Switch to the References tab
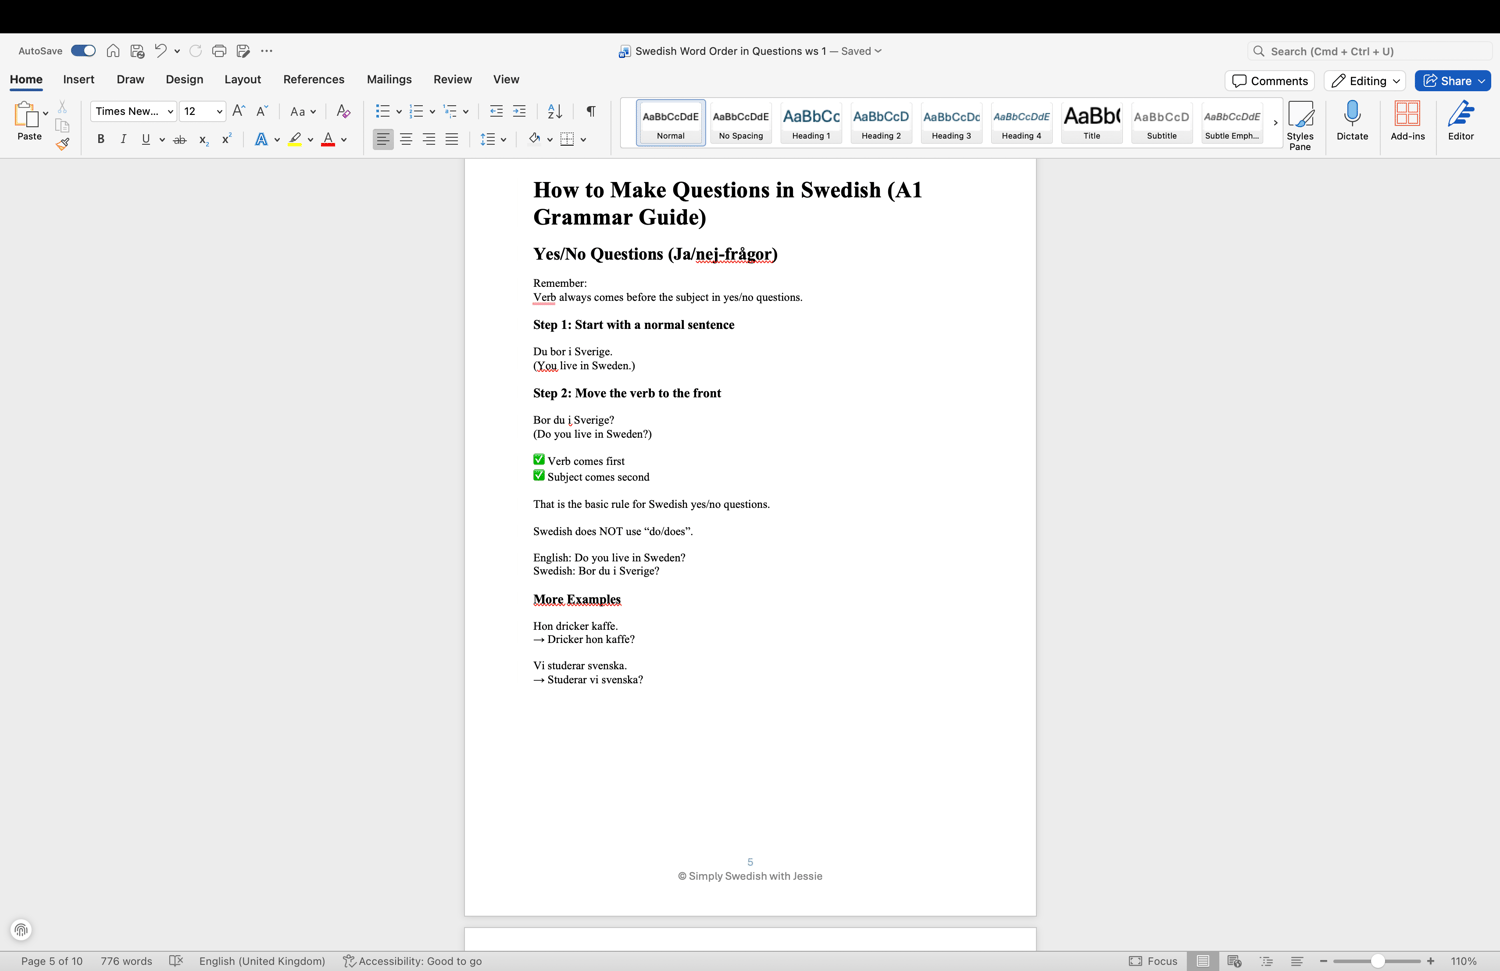 [314, 79]
